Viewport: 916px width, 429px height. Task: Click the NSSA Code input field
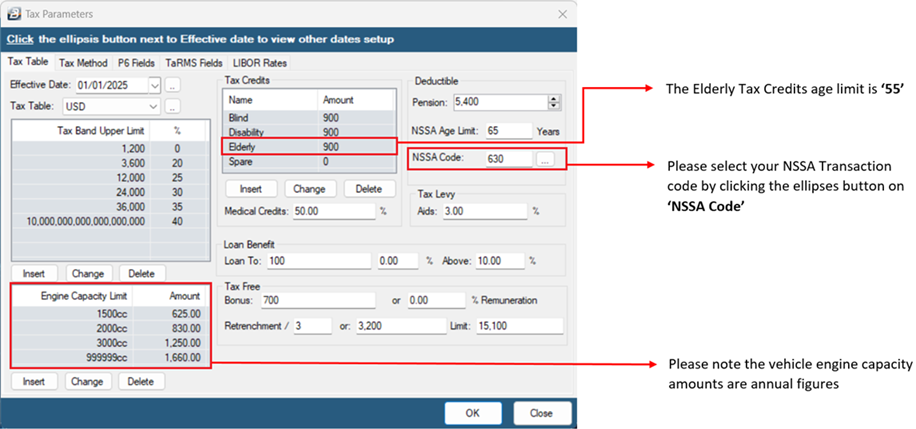tap(509, 158)
